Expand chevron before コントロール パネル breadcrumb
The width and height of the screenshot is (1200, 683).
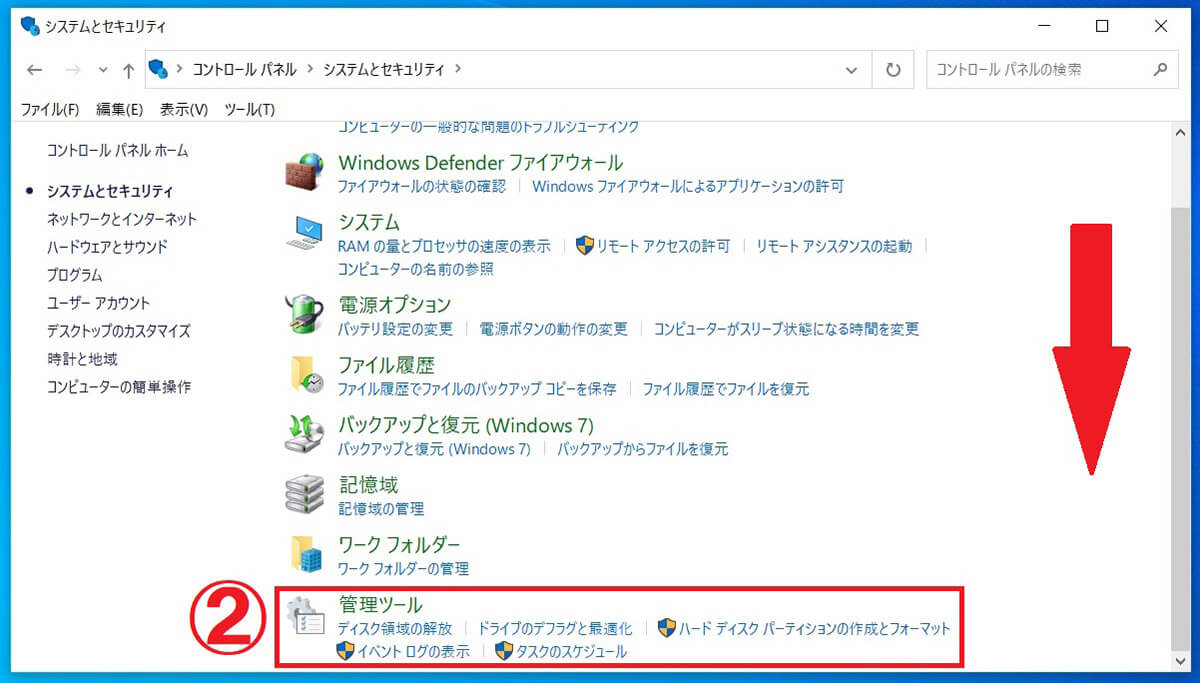point(180,69)
